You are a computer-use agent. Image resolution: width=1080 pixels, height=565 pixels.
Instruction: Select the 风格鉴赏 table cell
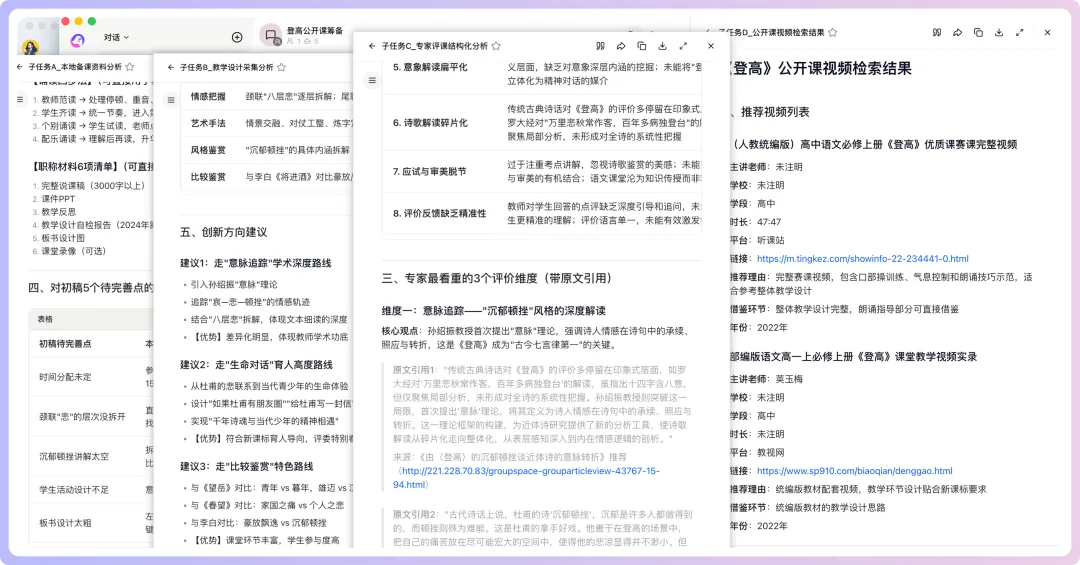tap(208, 150)
